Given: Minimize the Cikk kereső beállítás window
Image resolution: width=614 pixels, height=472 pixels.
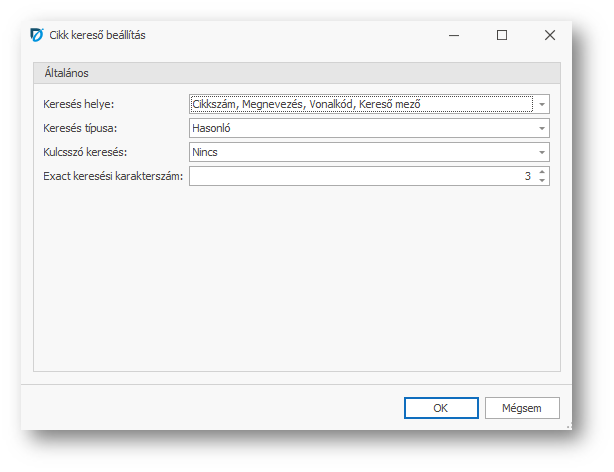Looking at the screenshot, I should tap(455, 35).
